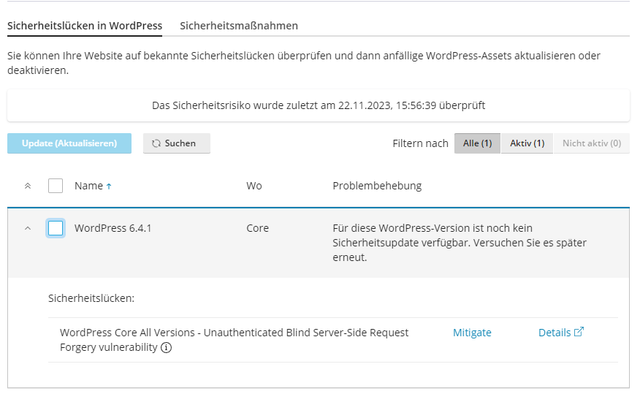The image size is (640, 400).
Task: Collapse all rows with double chevron
Action: [x=28, y=186]
